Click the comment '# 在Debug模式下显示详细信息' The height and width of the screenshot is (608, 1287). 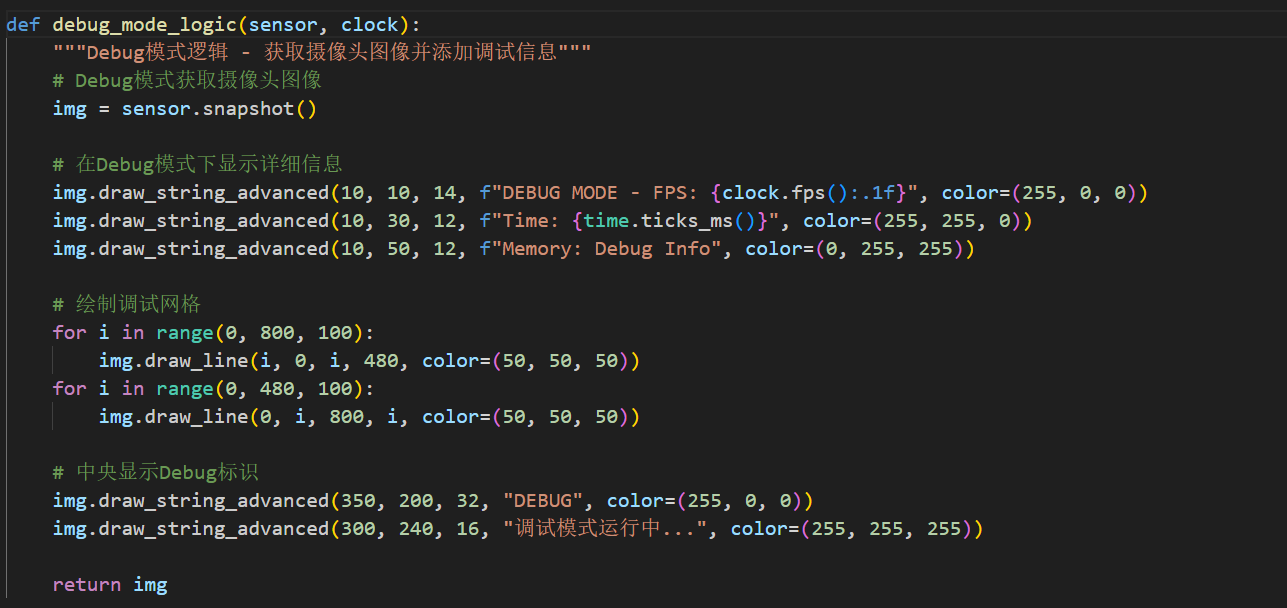pos(198,164)
